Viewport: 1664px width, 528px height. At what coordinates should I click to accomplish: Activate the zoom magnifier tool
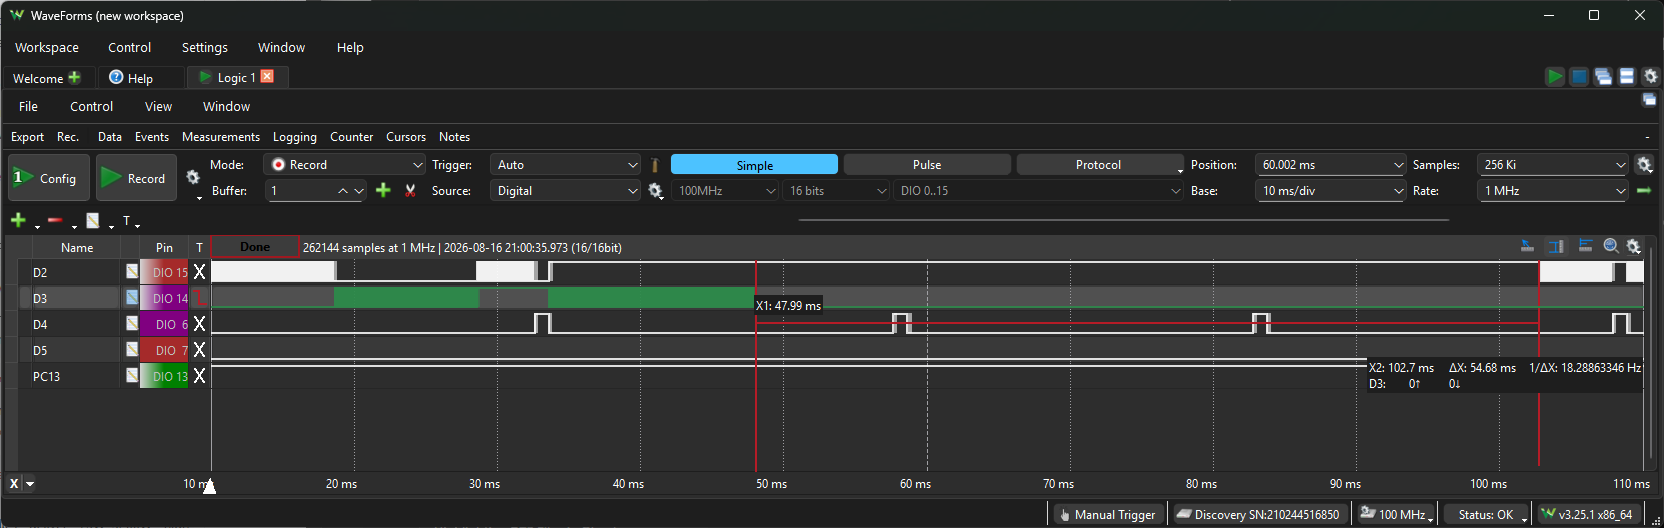1611,246
